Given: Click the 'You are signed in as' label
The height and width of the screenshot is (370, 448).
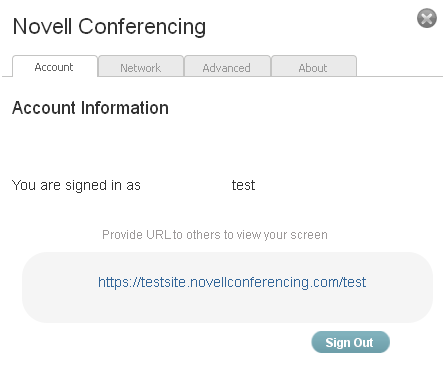Looking at the screenshot, I should 76,185.
